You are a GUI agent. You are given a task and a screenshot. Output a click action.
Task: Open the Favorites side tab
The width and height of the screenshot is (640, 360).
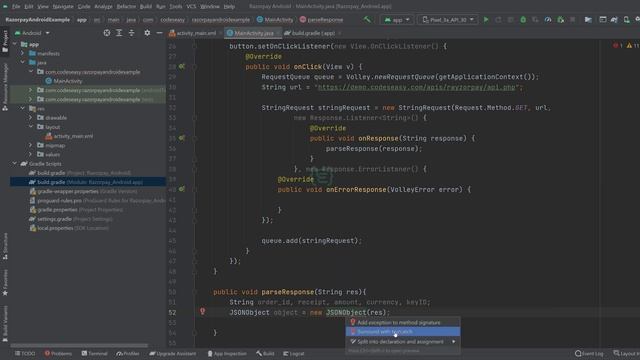click(5, 282)
